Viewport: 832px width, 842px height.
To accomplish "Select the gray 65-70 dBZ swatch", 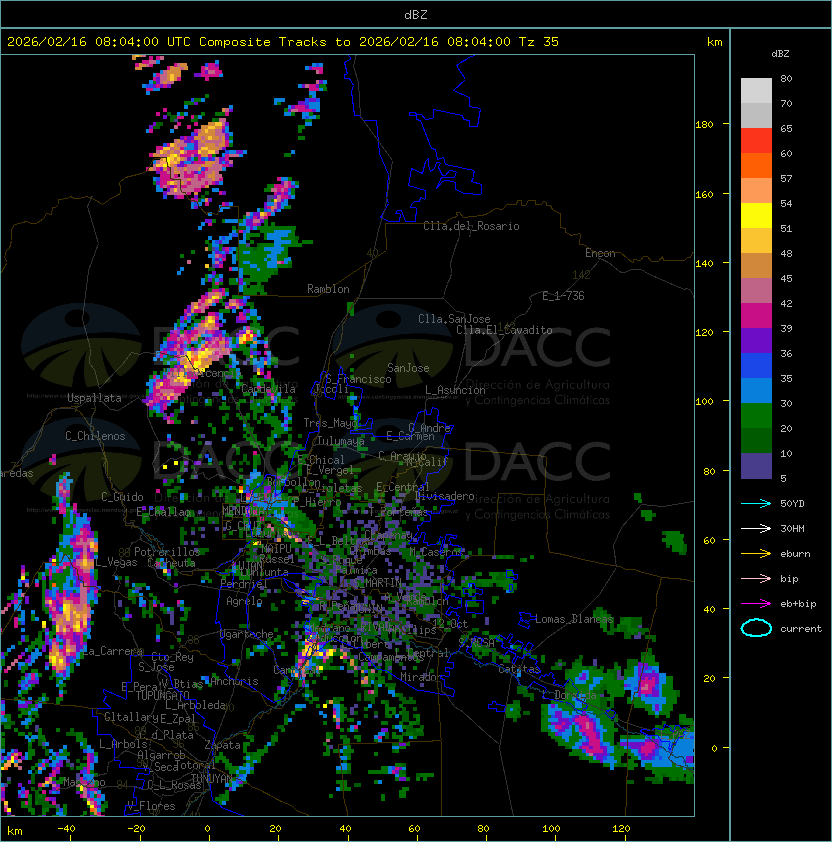I will click(756, 115).
